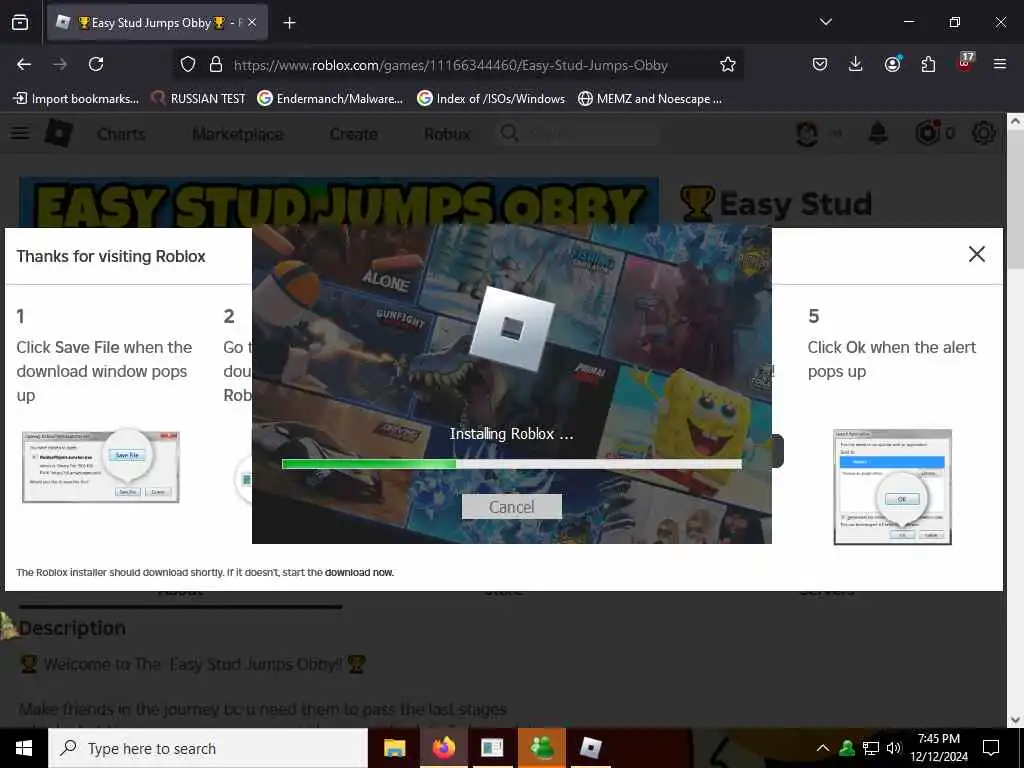
Task: Click the download now link
Action: click(359, 573)
